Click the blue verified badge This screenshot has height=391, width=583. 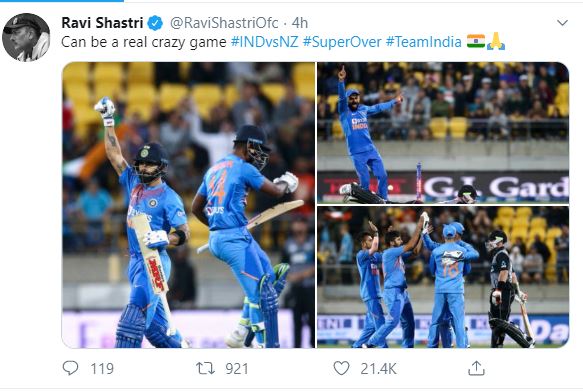pos(155,23)
